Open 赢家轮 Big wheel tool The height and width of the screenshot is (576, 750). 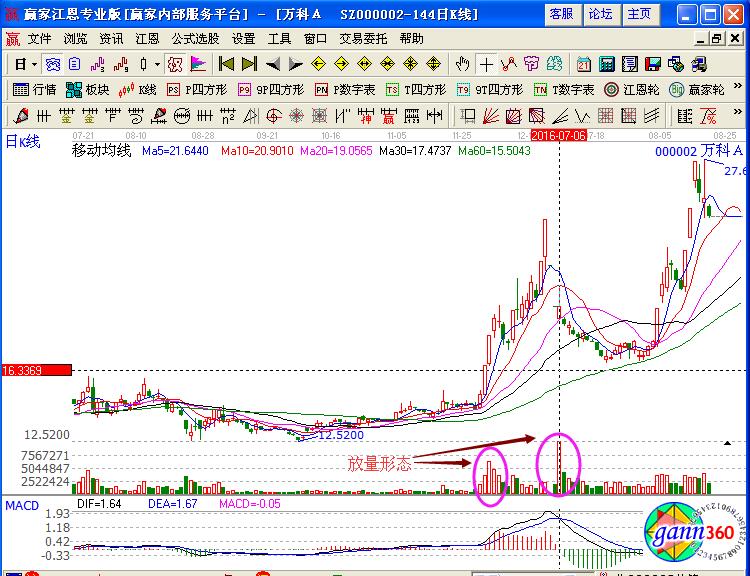[698, 89]
